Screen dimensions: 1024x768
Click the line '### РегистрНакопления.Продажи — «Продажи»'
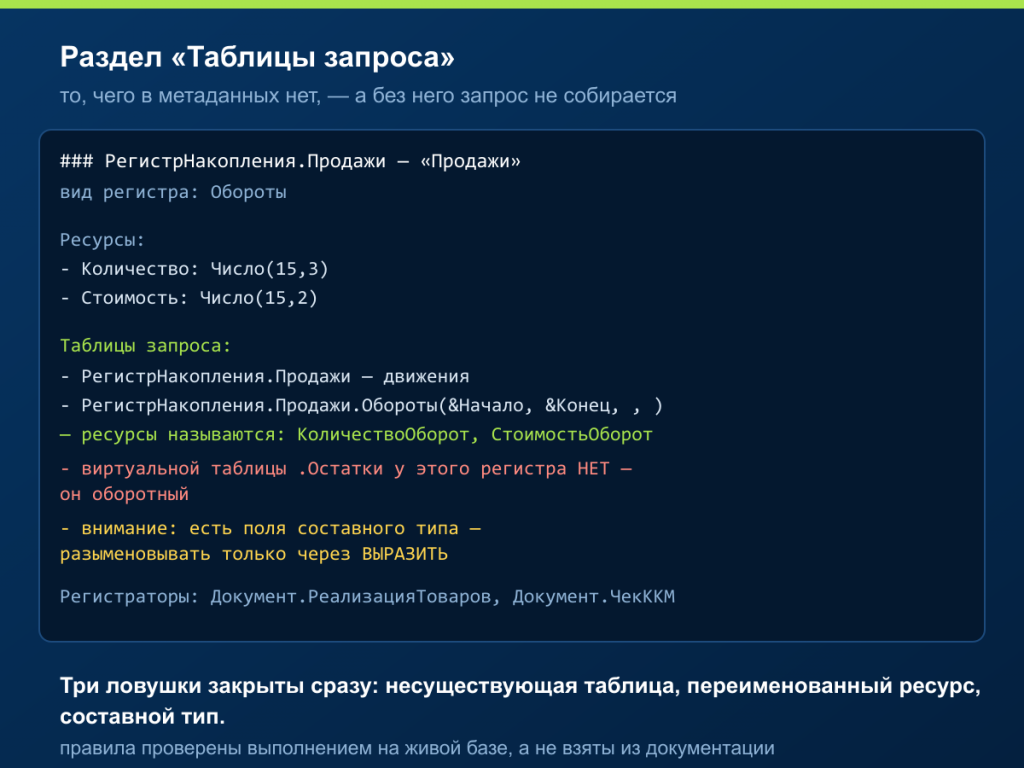click(291, 161)
